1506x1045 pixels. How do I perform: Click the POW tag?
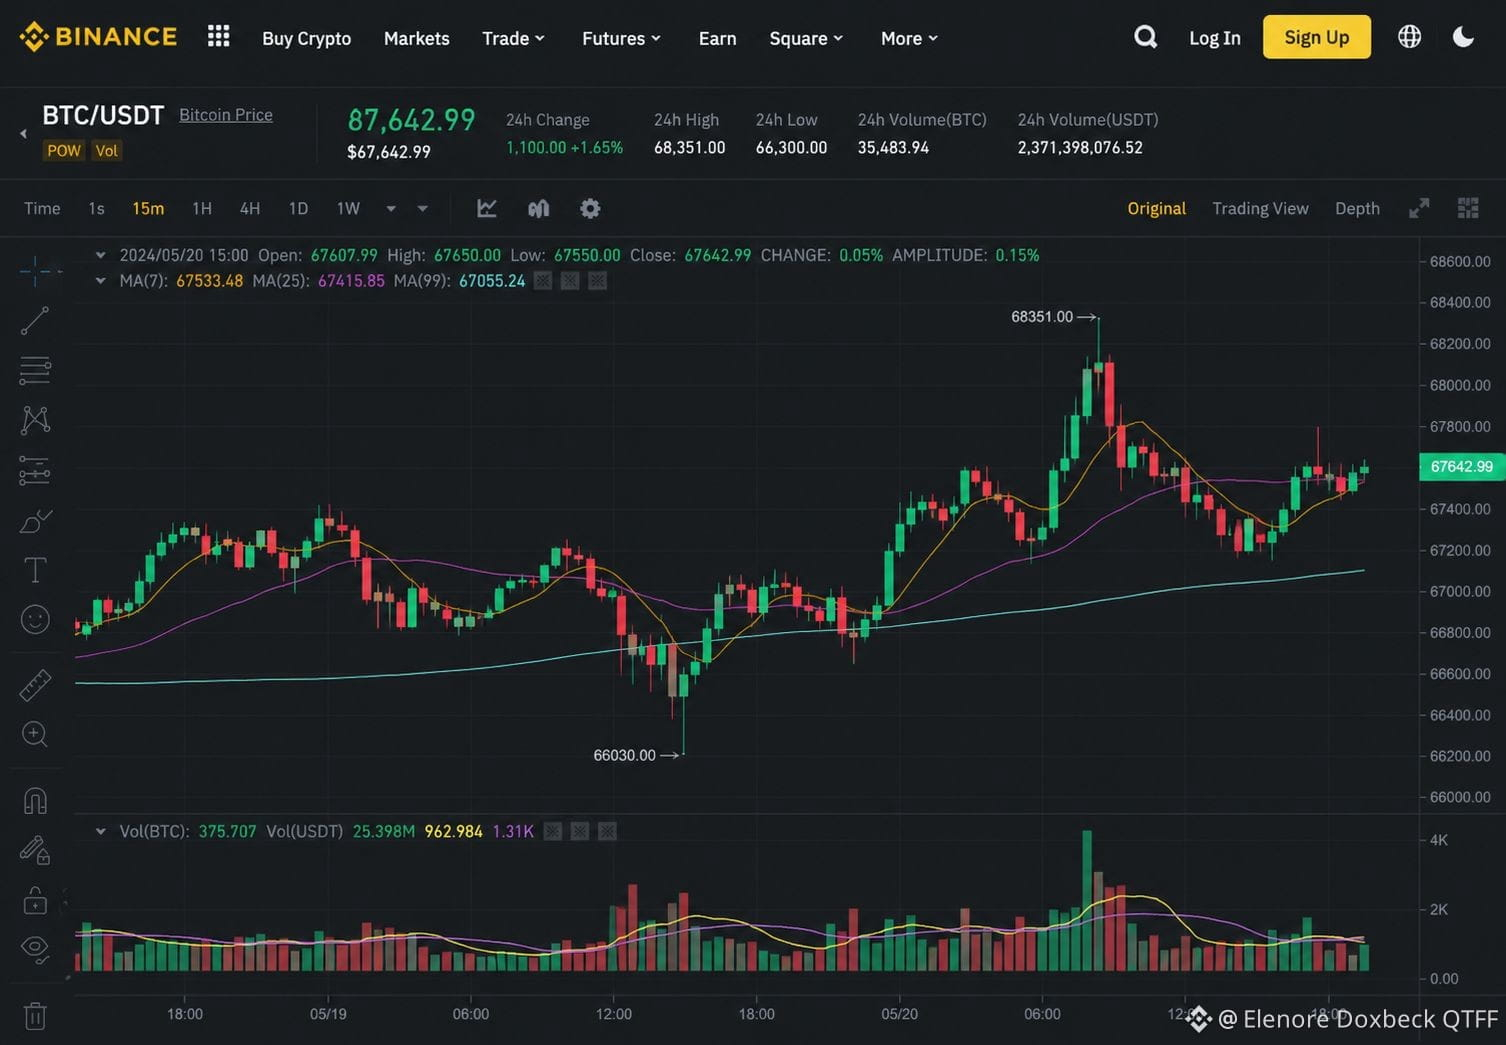tap(64, 150)
